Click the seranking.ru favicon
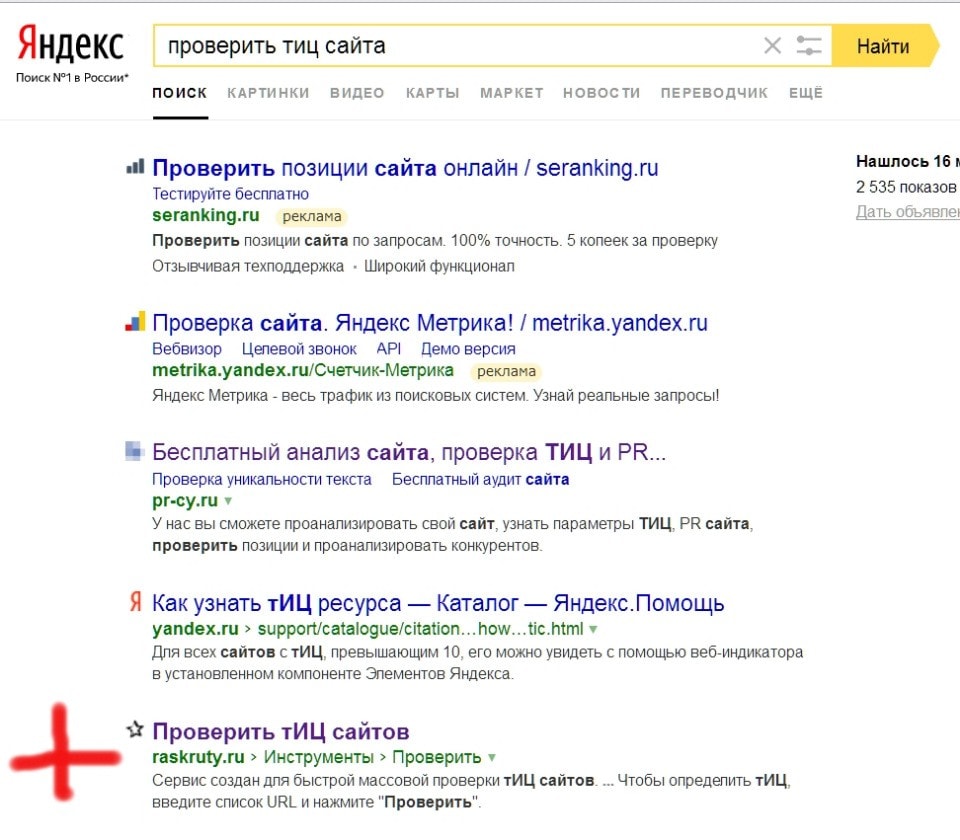The image size is (960, 840). coord(135,167)
